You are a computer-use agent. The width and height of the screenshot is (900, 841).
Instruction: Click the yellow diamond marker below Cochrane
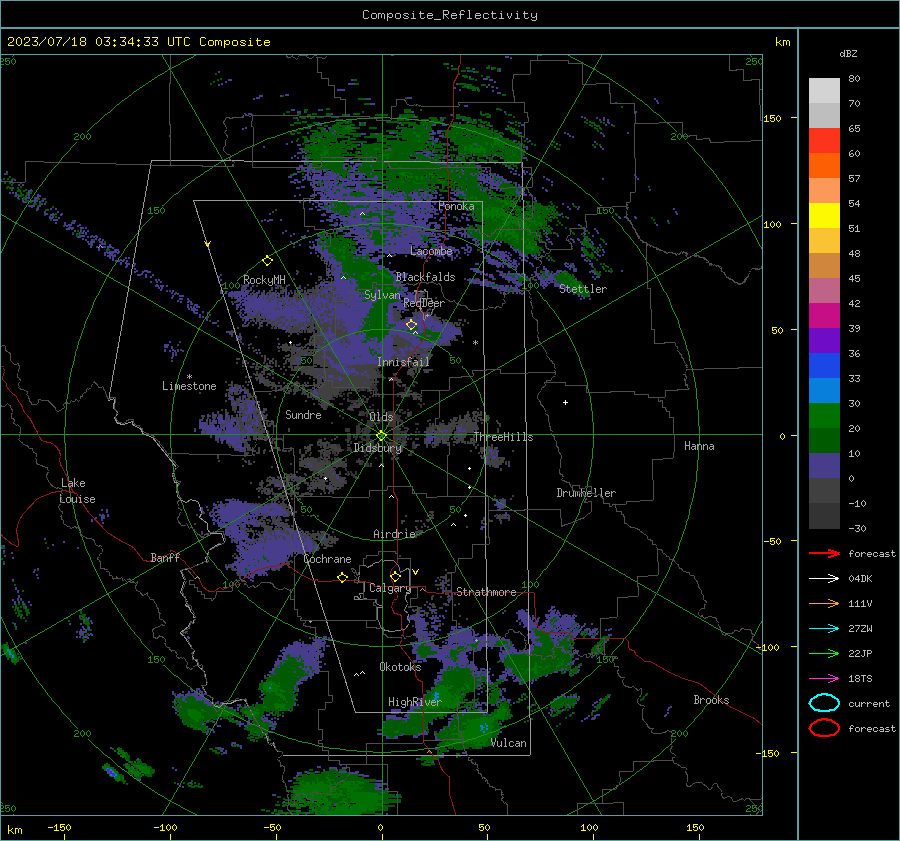tap(343, 577)
